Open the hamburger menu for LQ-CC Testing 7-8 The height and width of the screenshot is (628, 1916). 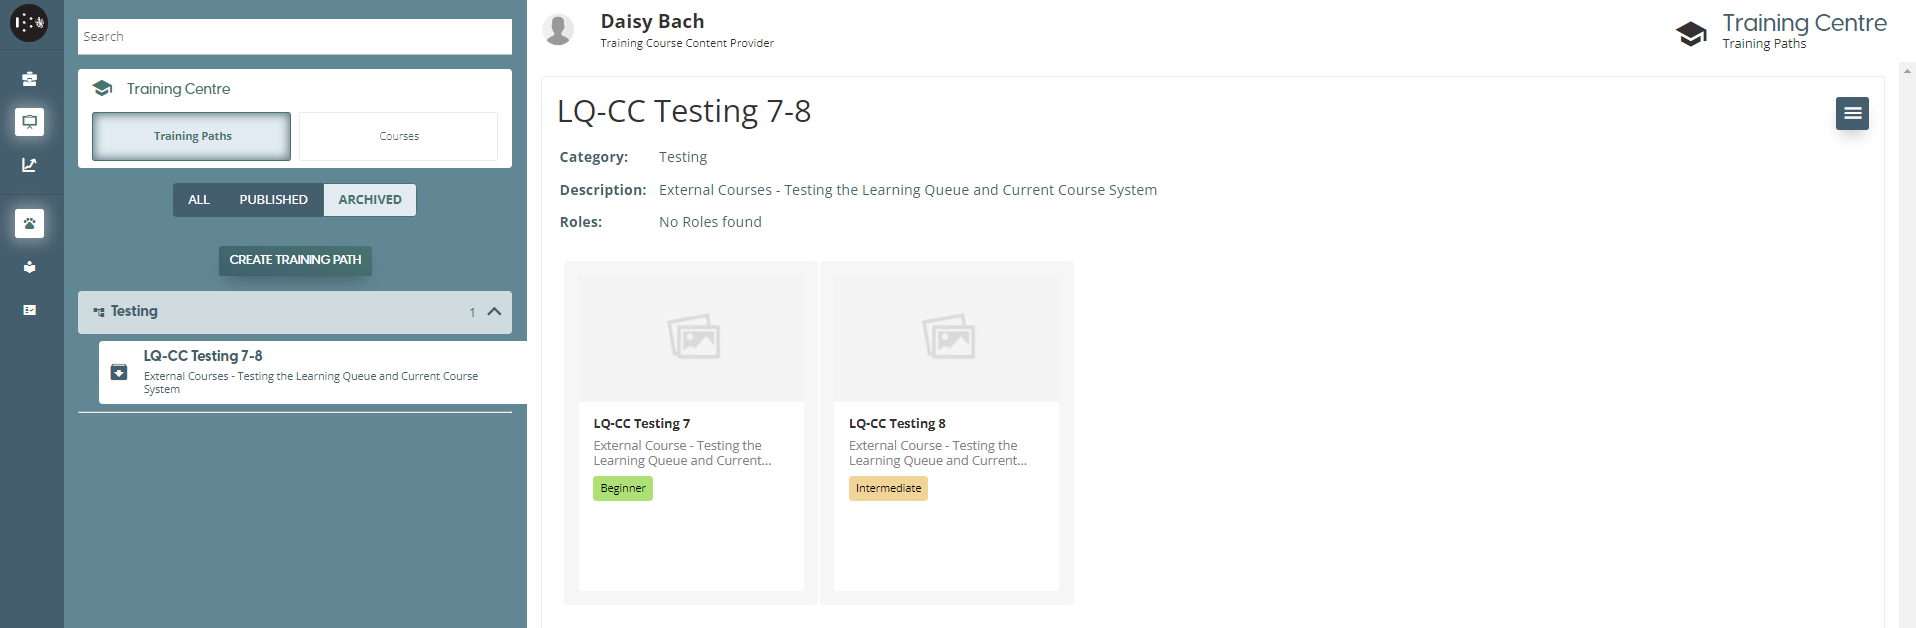coord(1852,113)
